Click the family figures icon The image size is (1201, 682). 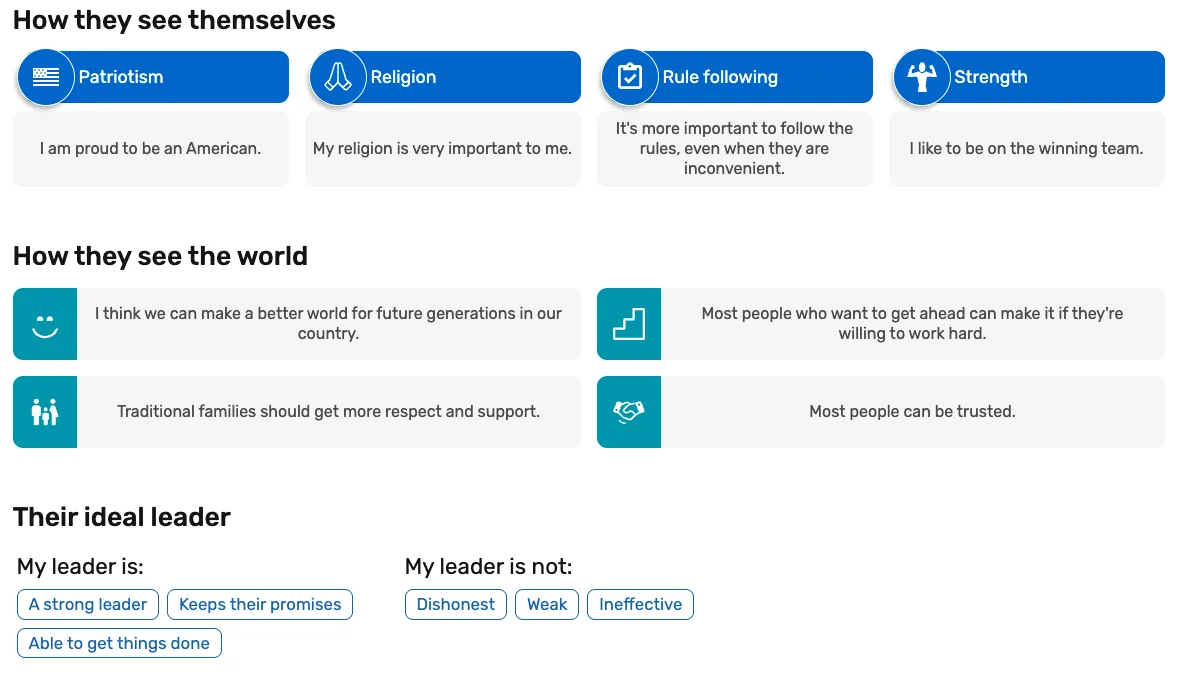point(45,412)
